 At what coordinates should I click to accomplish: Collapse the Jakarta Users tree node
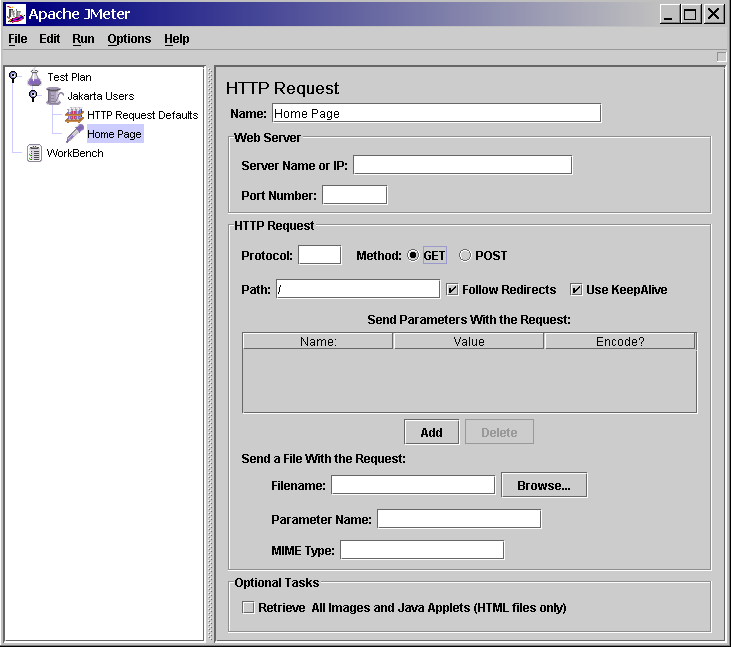coord(33,96)
